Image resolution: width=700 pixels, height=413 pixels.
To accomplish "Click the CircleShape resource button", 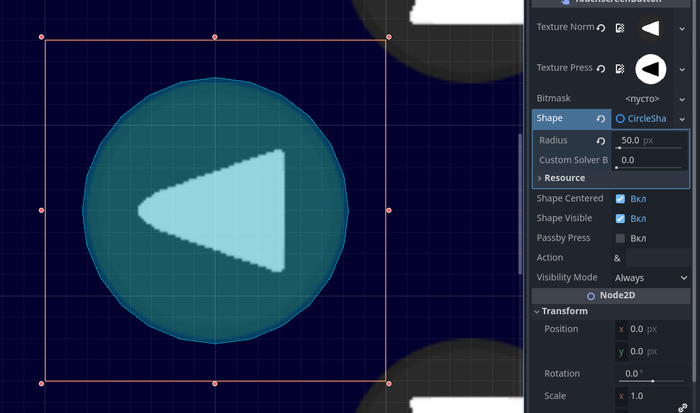I will [641, 118].
